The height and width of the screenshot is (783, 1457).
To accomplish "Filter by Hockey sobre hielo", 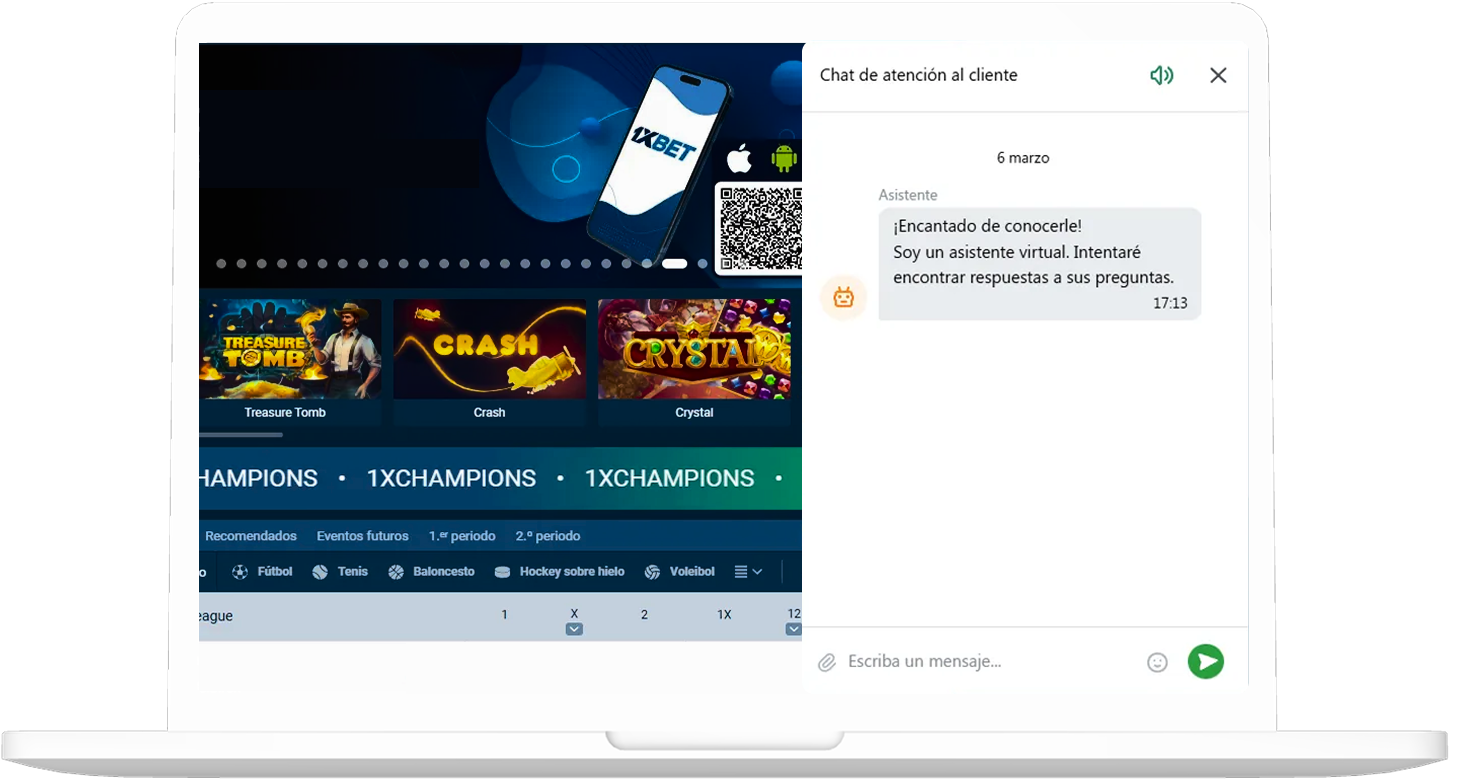I will click(559, 572).
